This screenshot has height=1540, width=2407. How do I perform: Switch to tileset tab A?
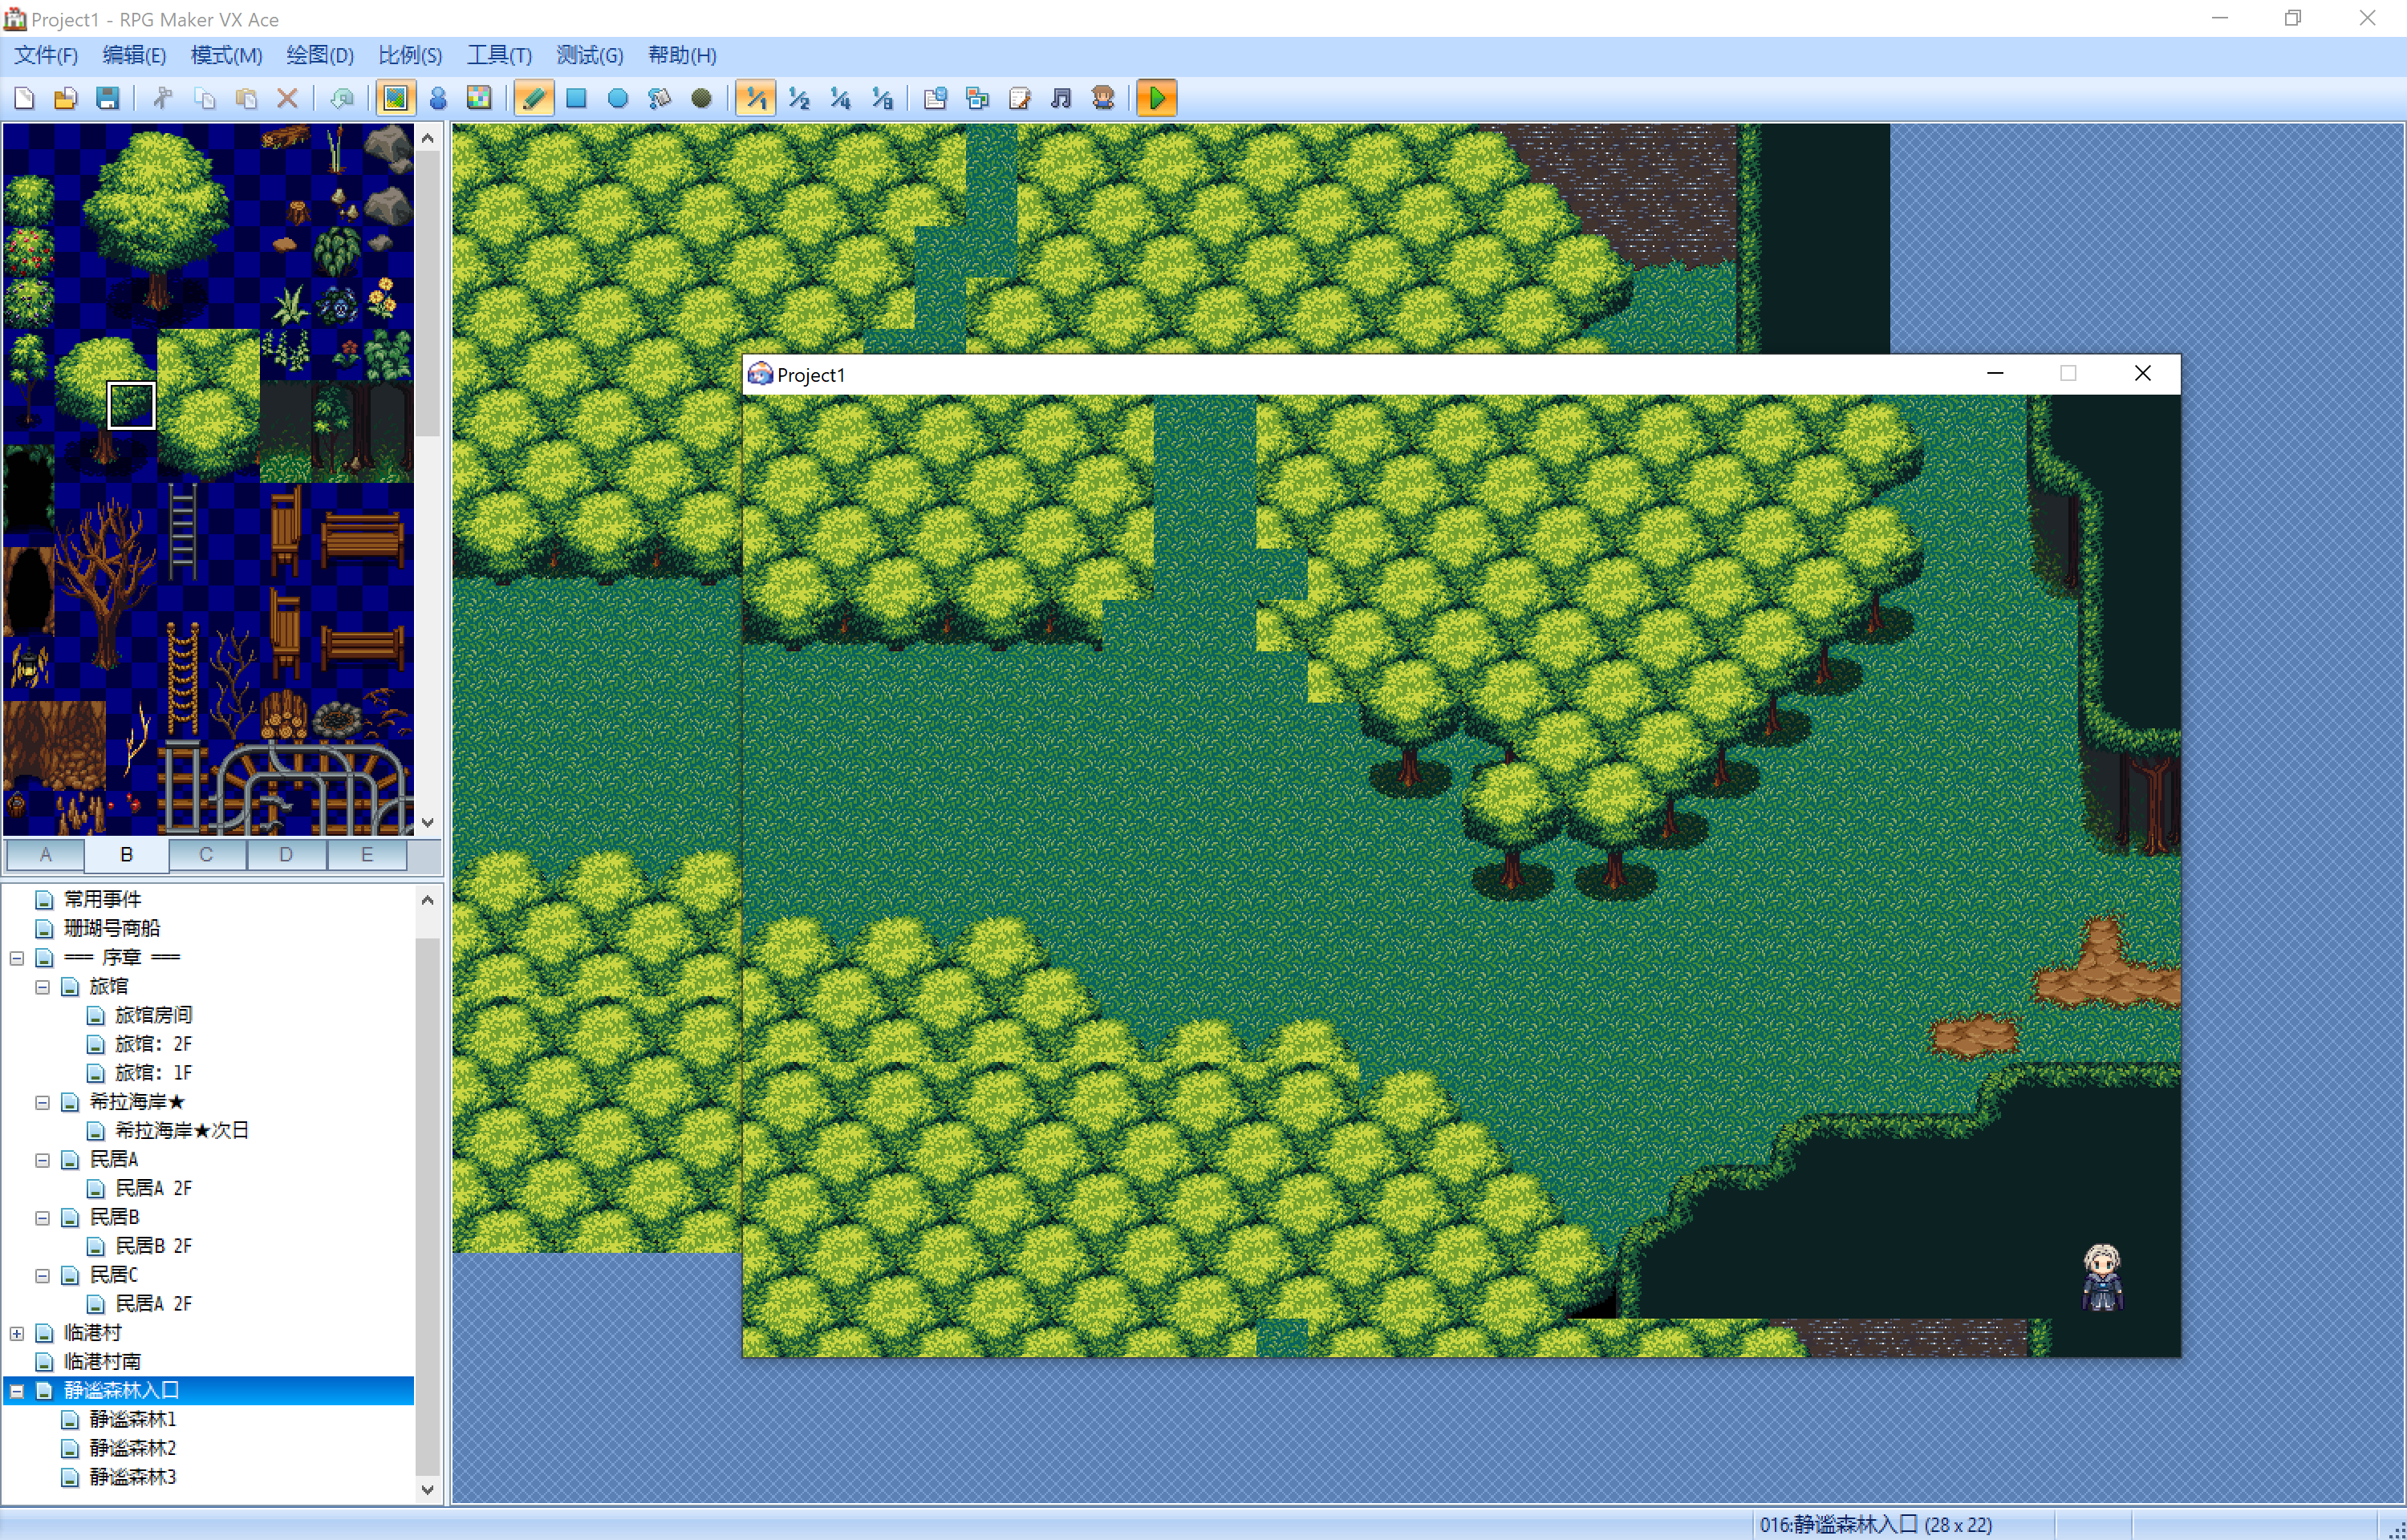click(45, 855)
